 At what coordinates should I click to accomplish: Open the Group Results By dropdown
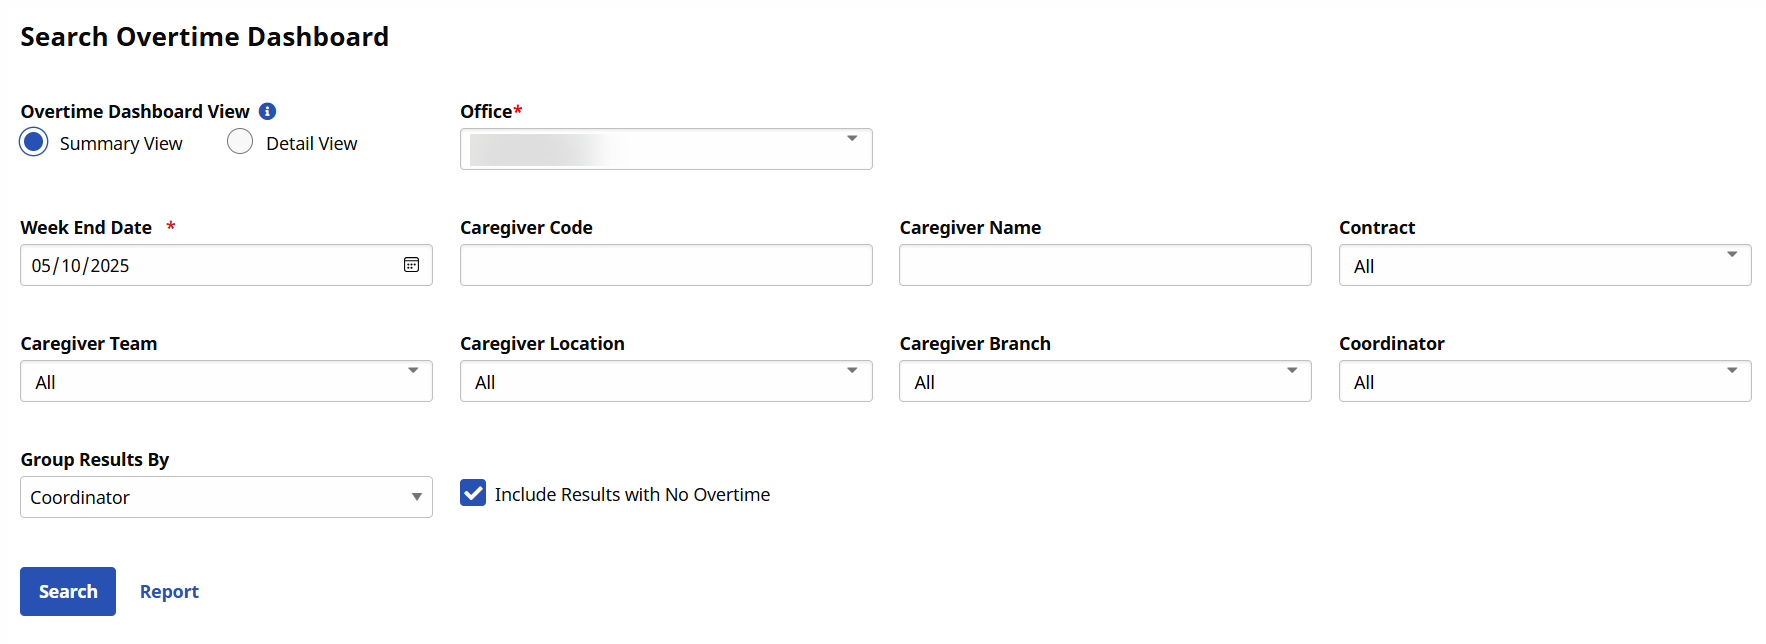tap(226, 497)
